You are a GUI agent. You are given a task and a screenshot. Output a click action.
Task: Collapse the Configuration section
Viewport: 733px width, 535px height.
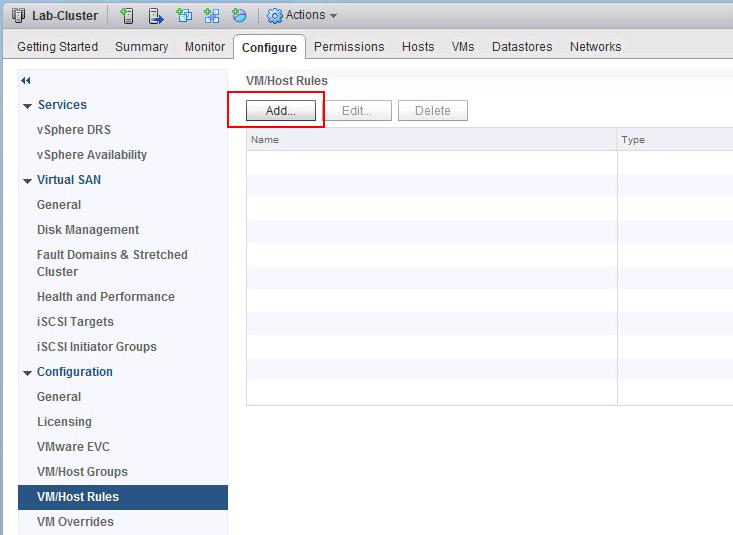[x=28, y=373]
